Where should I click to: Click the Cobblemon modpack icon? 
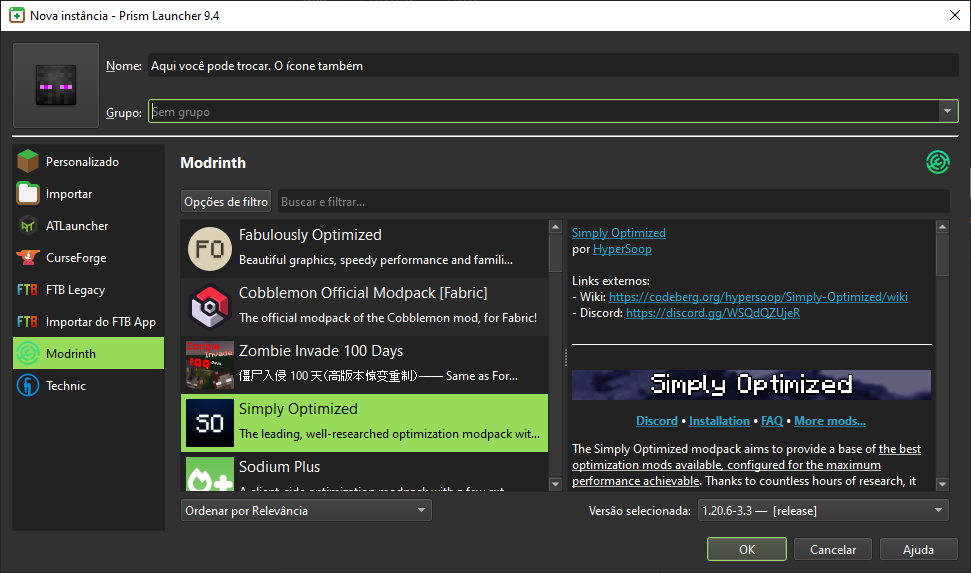(209, 307)
